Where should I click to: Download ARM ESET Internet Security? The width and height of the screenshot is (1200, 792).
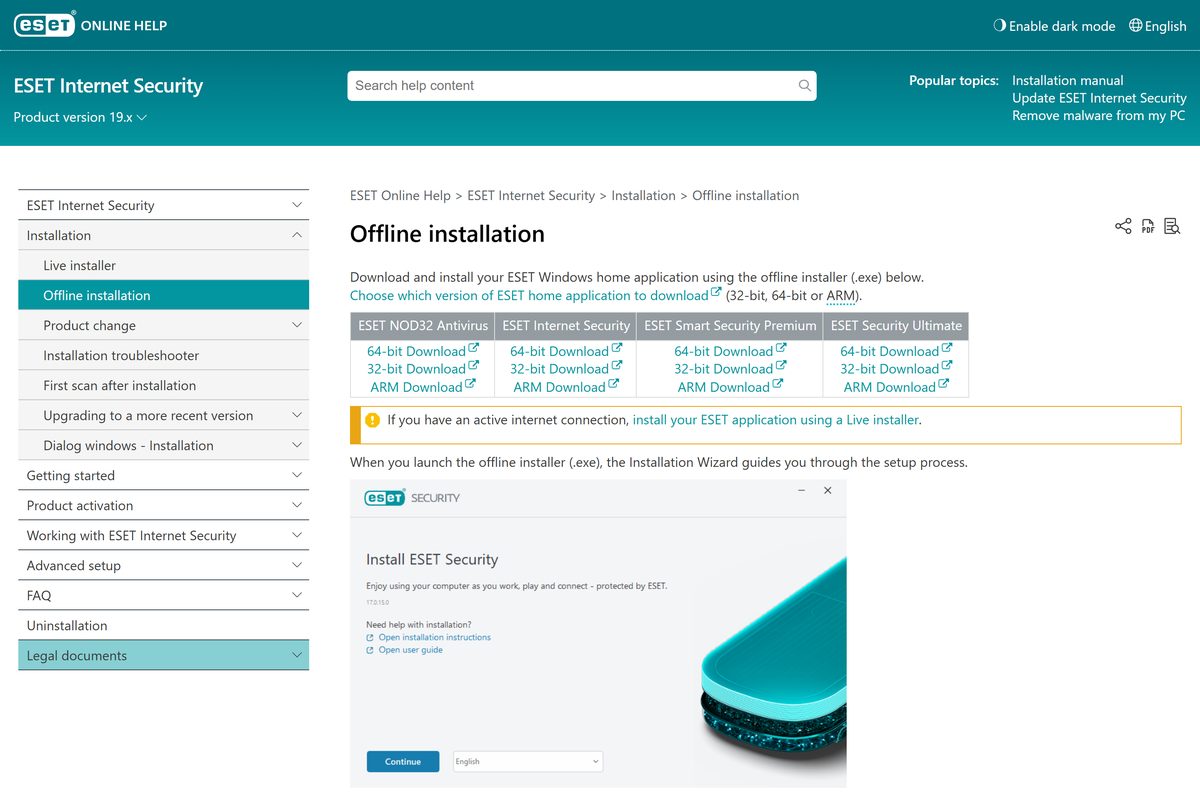point(566,387)
